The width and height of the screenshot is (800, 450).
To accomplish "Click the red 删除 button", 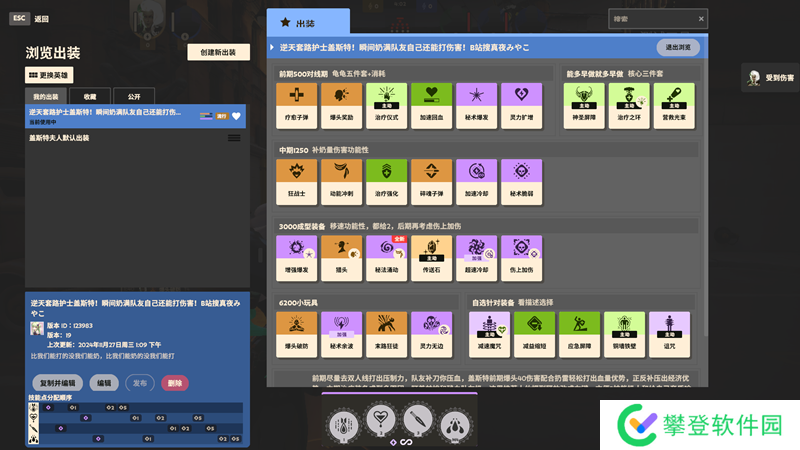I will [175, 383].
